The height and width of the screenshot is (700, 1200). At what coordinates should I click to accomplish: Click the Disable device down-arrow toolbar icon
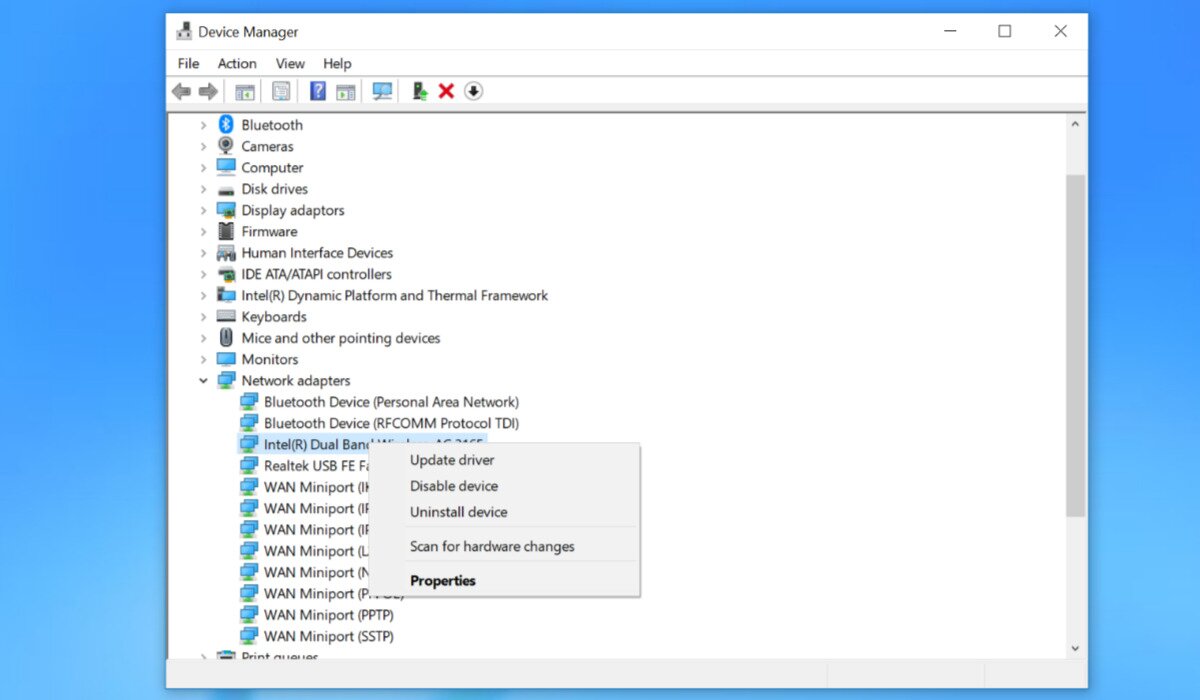[x=473, y=91]
